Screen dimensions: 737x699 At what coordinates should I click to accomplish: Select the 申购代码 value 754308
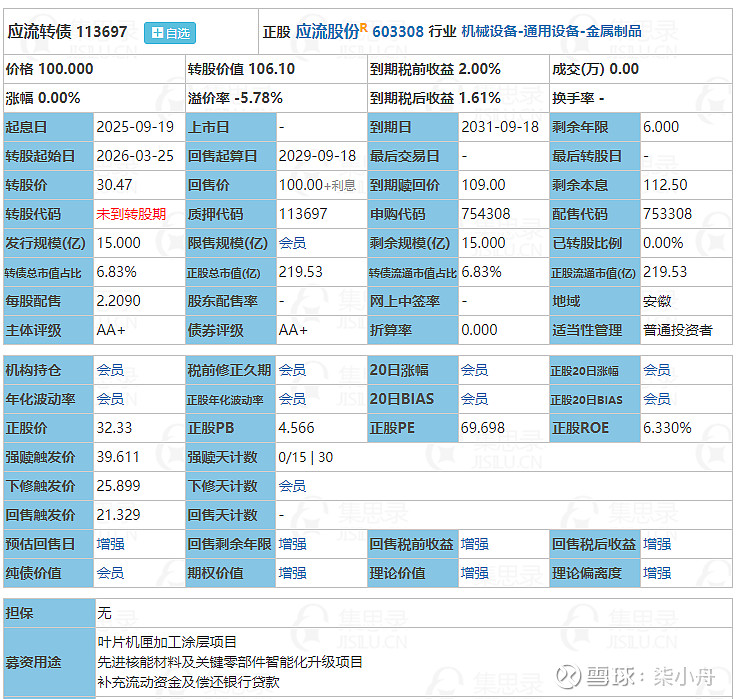(x=486, y=214)
